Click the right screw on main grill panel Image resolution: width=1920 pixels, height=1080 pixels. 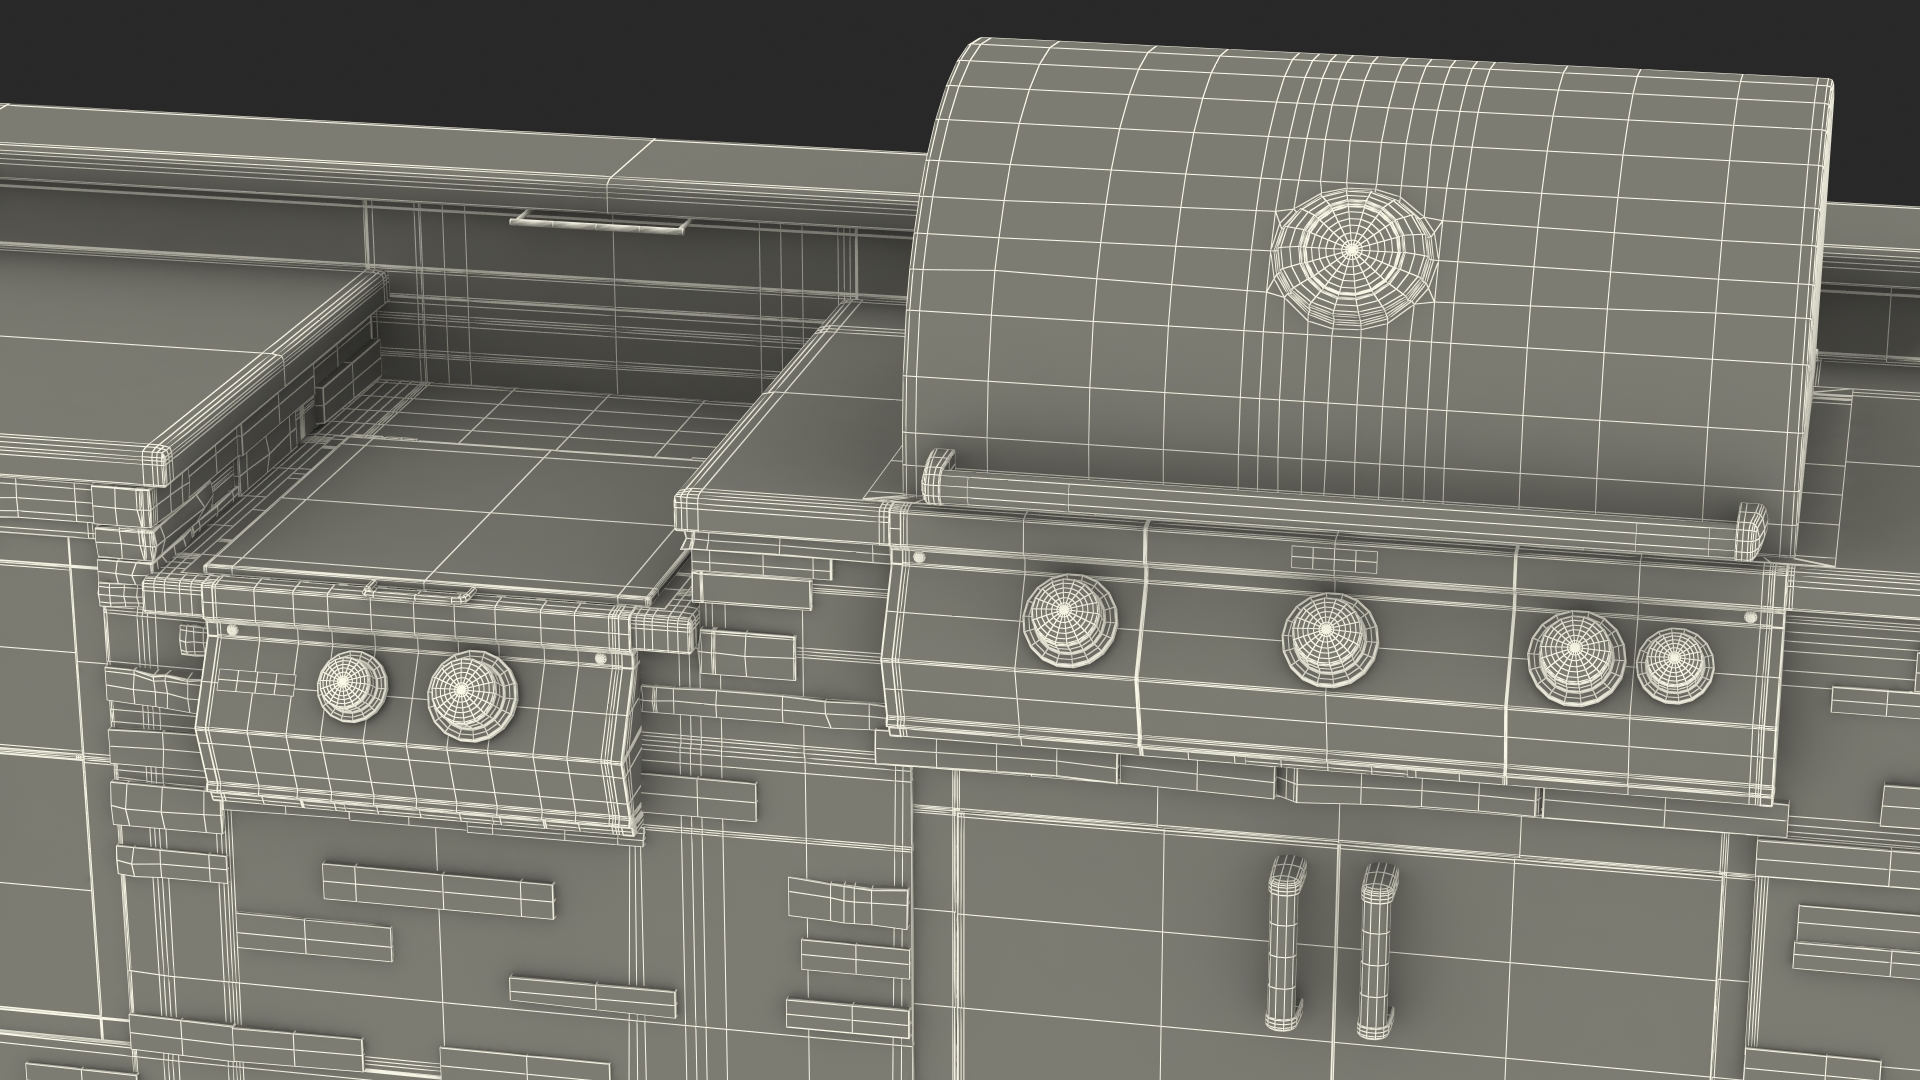point(1749,618)
